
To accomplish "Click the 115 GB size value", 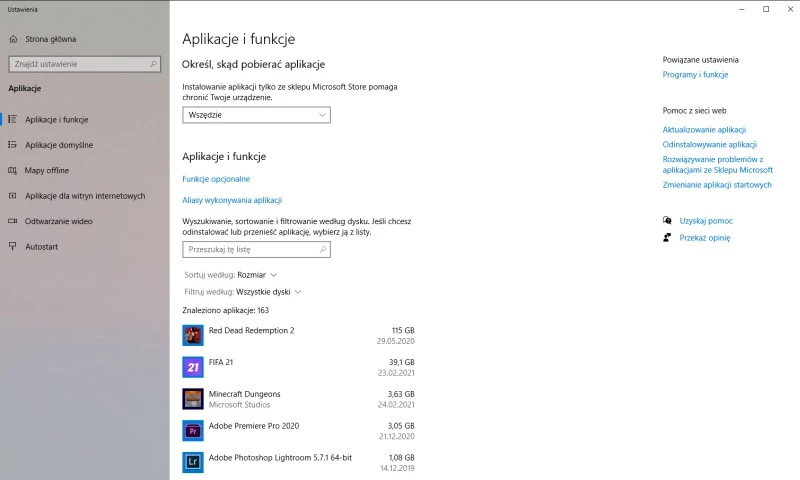I will [x=403, y=331].
